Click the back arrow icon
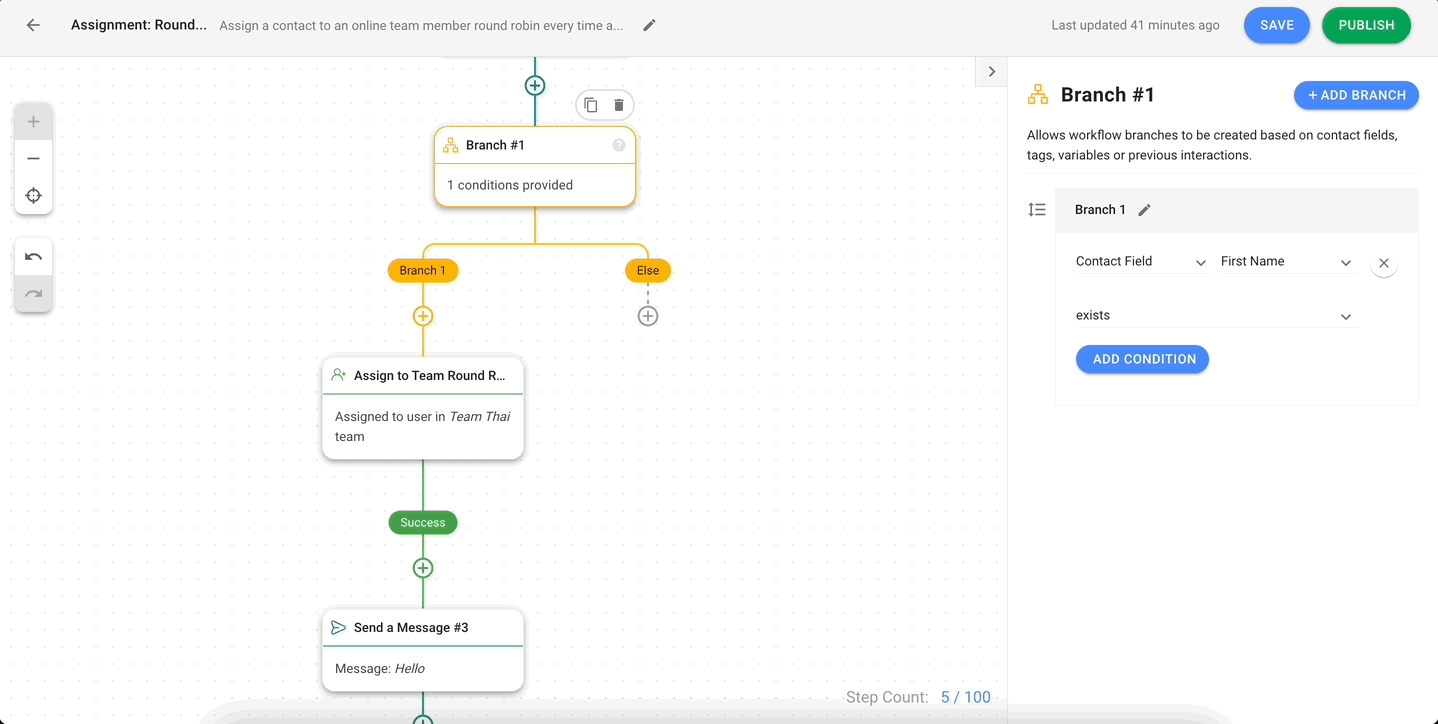Screen dimensions: 1438x724 click(x=33, y=25)
